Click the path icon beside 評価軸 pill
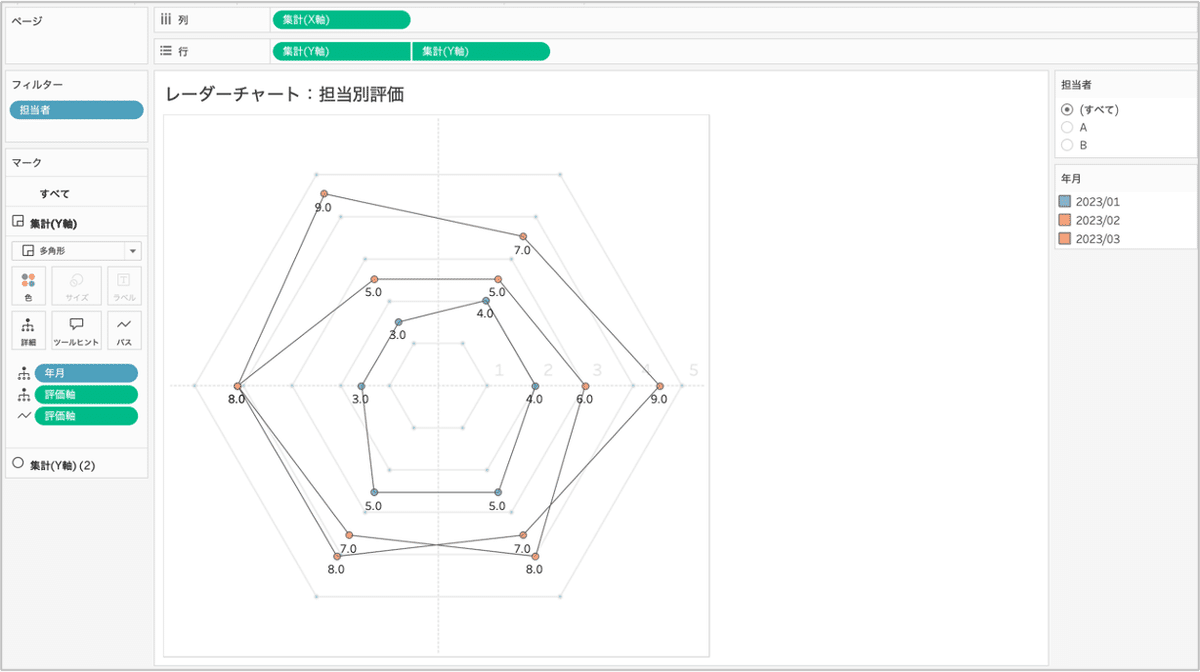 click(x=25, y=416)
